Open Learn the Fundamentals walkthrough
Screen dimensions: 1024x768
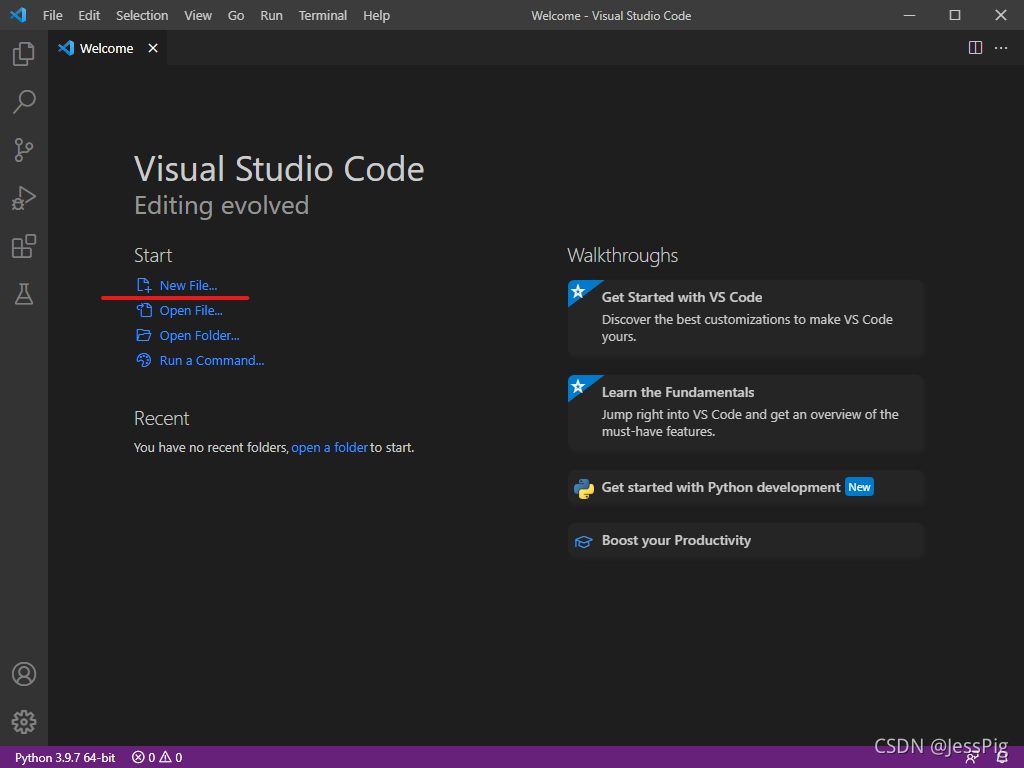[746, 413]
